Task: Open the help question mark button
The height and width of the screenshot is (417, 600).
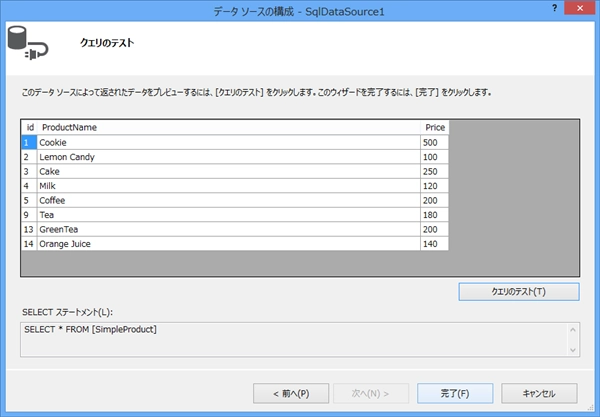Action: tap(554, 8)
